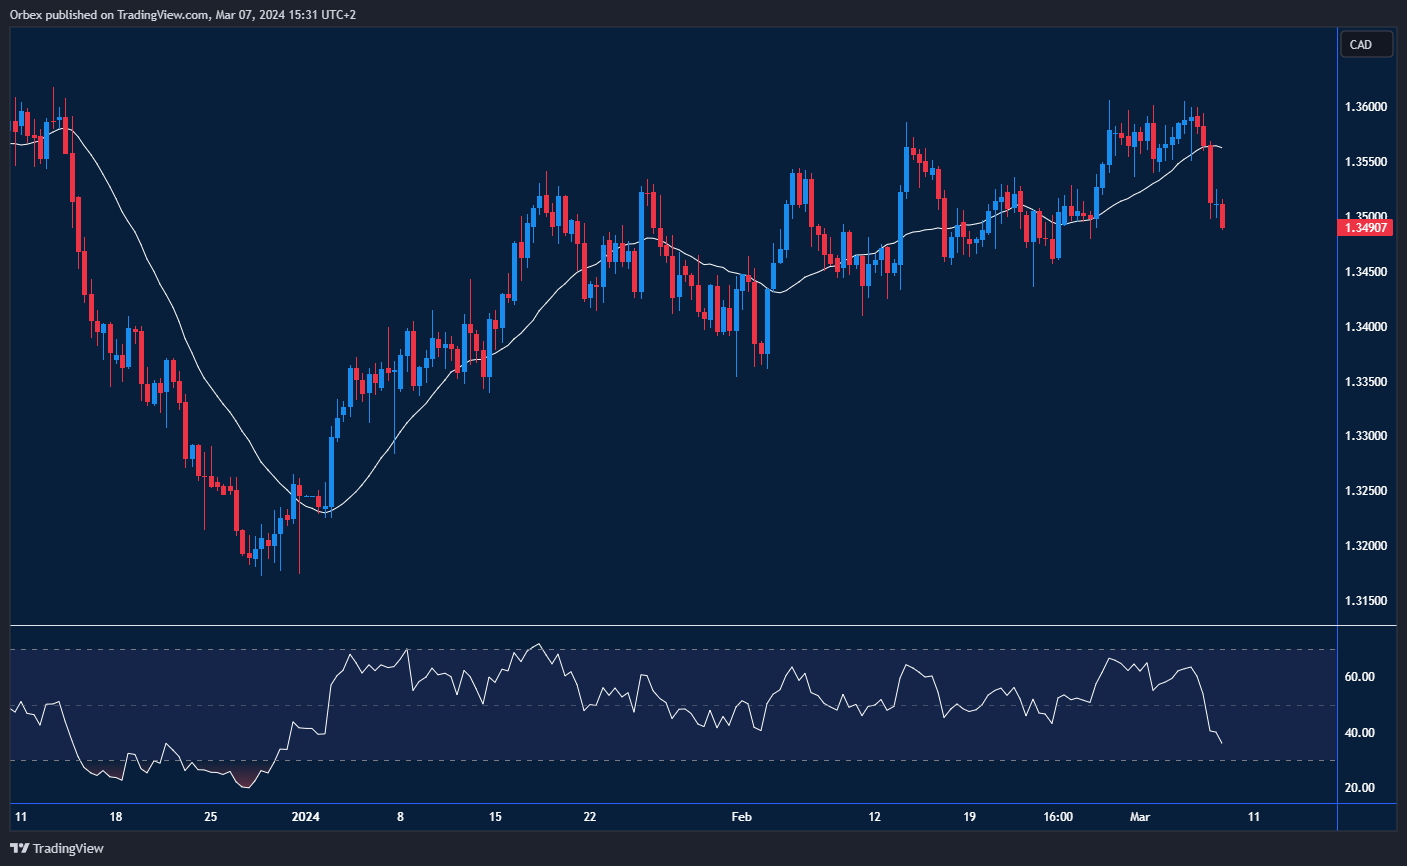Click the 1.36000 price axis label
Screen dimensions: 1407x866
coord(1366,107)
